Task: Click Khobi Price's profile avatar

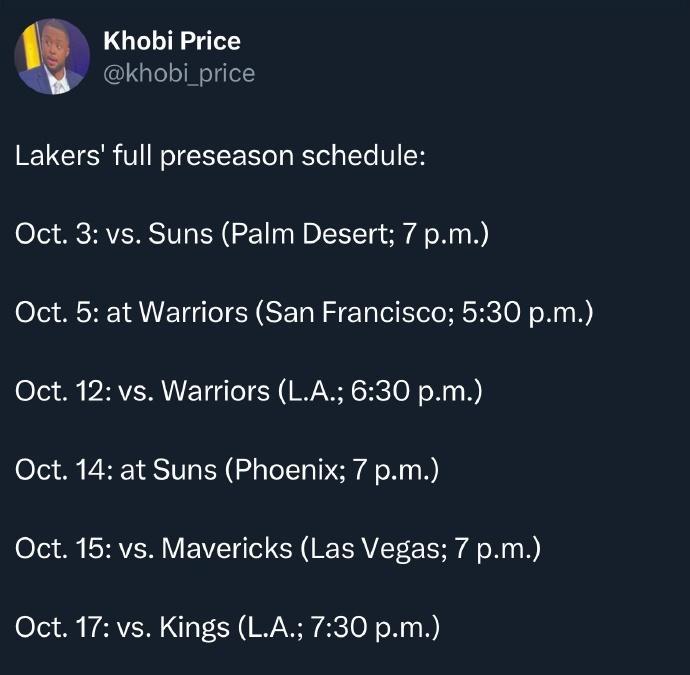Action: (53, 57)
